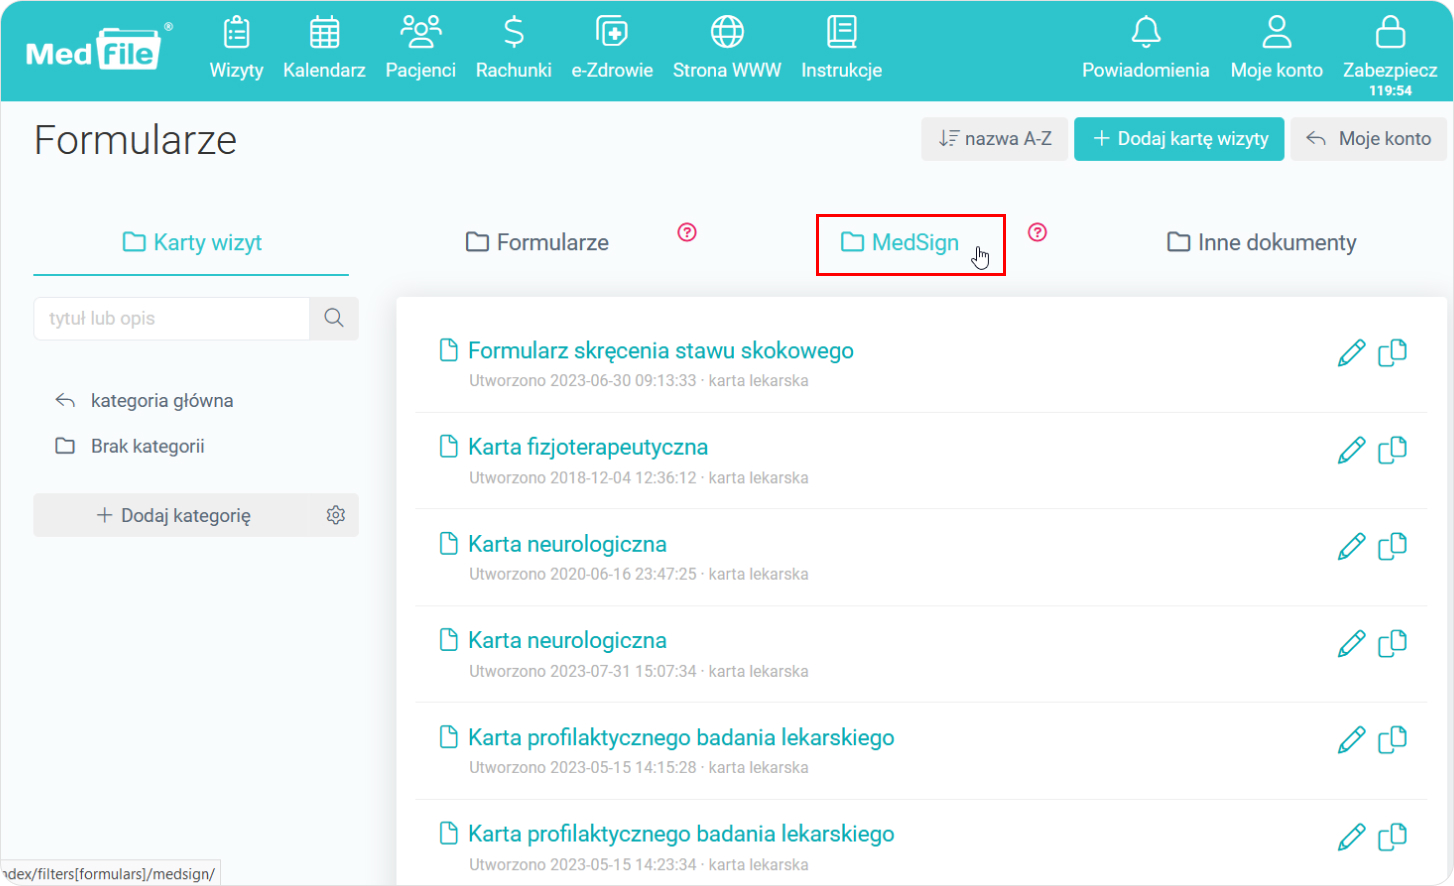Go back to kategoria główna

[x=144, y=400]
